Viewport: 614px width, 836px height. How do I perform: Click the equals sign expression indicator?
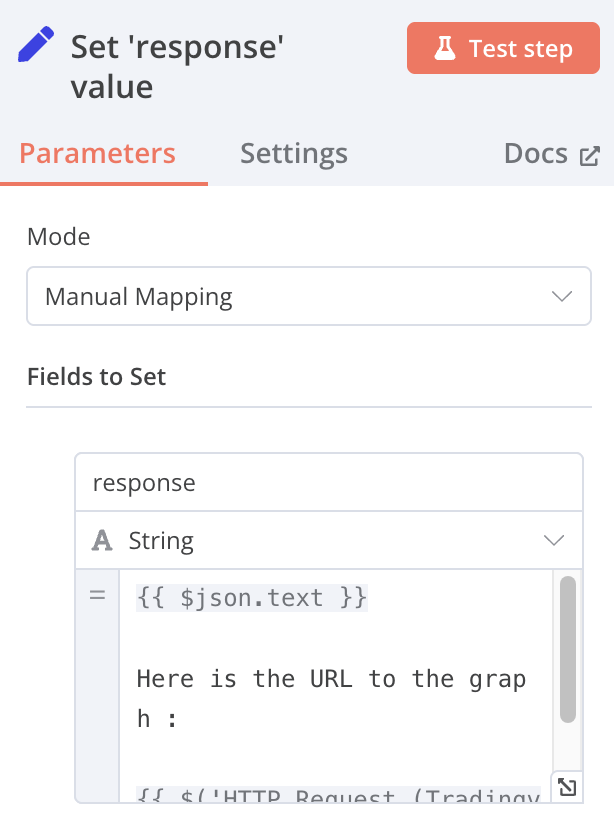[x=97, y=597]
